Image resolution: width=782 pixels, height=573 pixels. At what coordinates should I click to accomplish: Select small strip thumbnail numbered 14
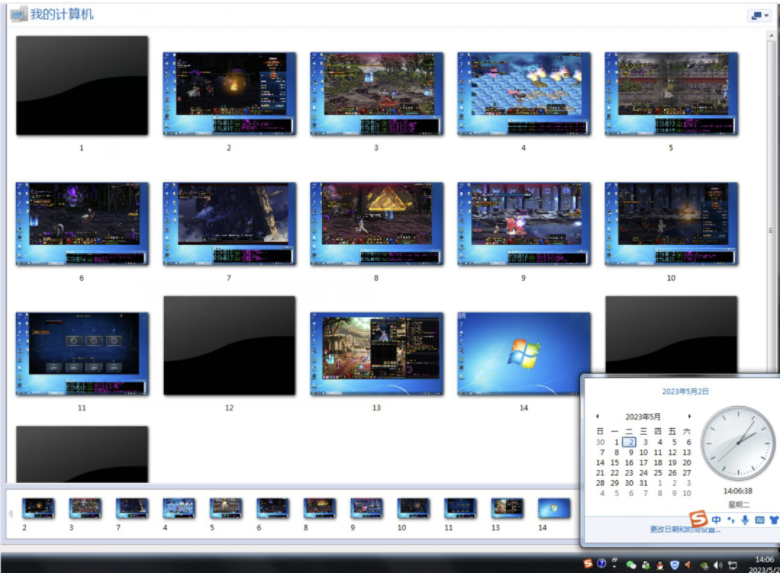(x=554, y=508)
